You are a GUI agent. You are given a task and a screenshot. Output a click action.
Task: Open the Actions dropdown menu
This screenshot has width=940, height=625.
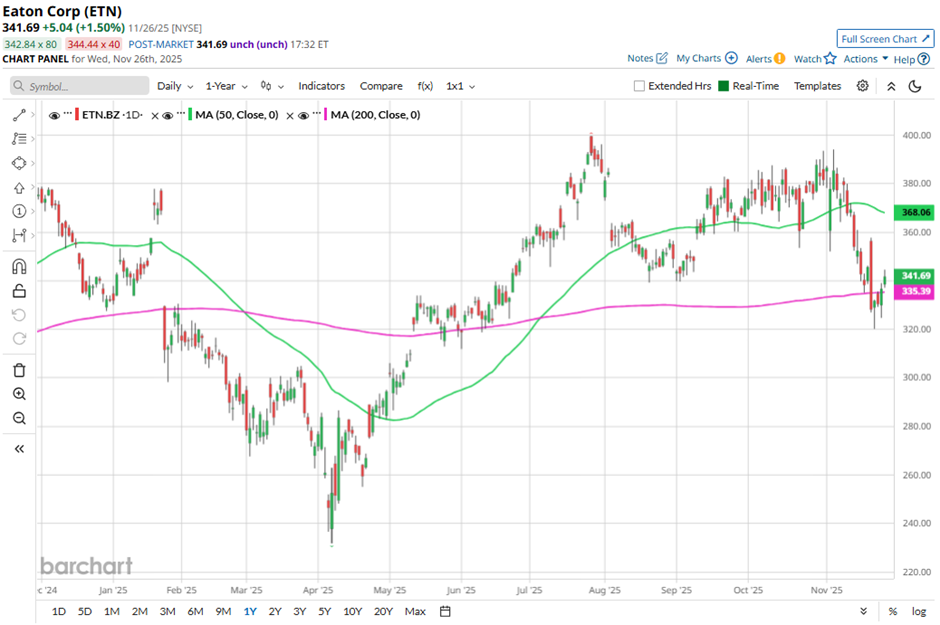865,59
